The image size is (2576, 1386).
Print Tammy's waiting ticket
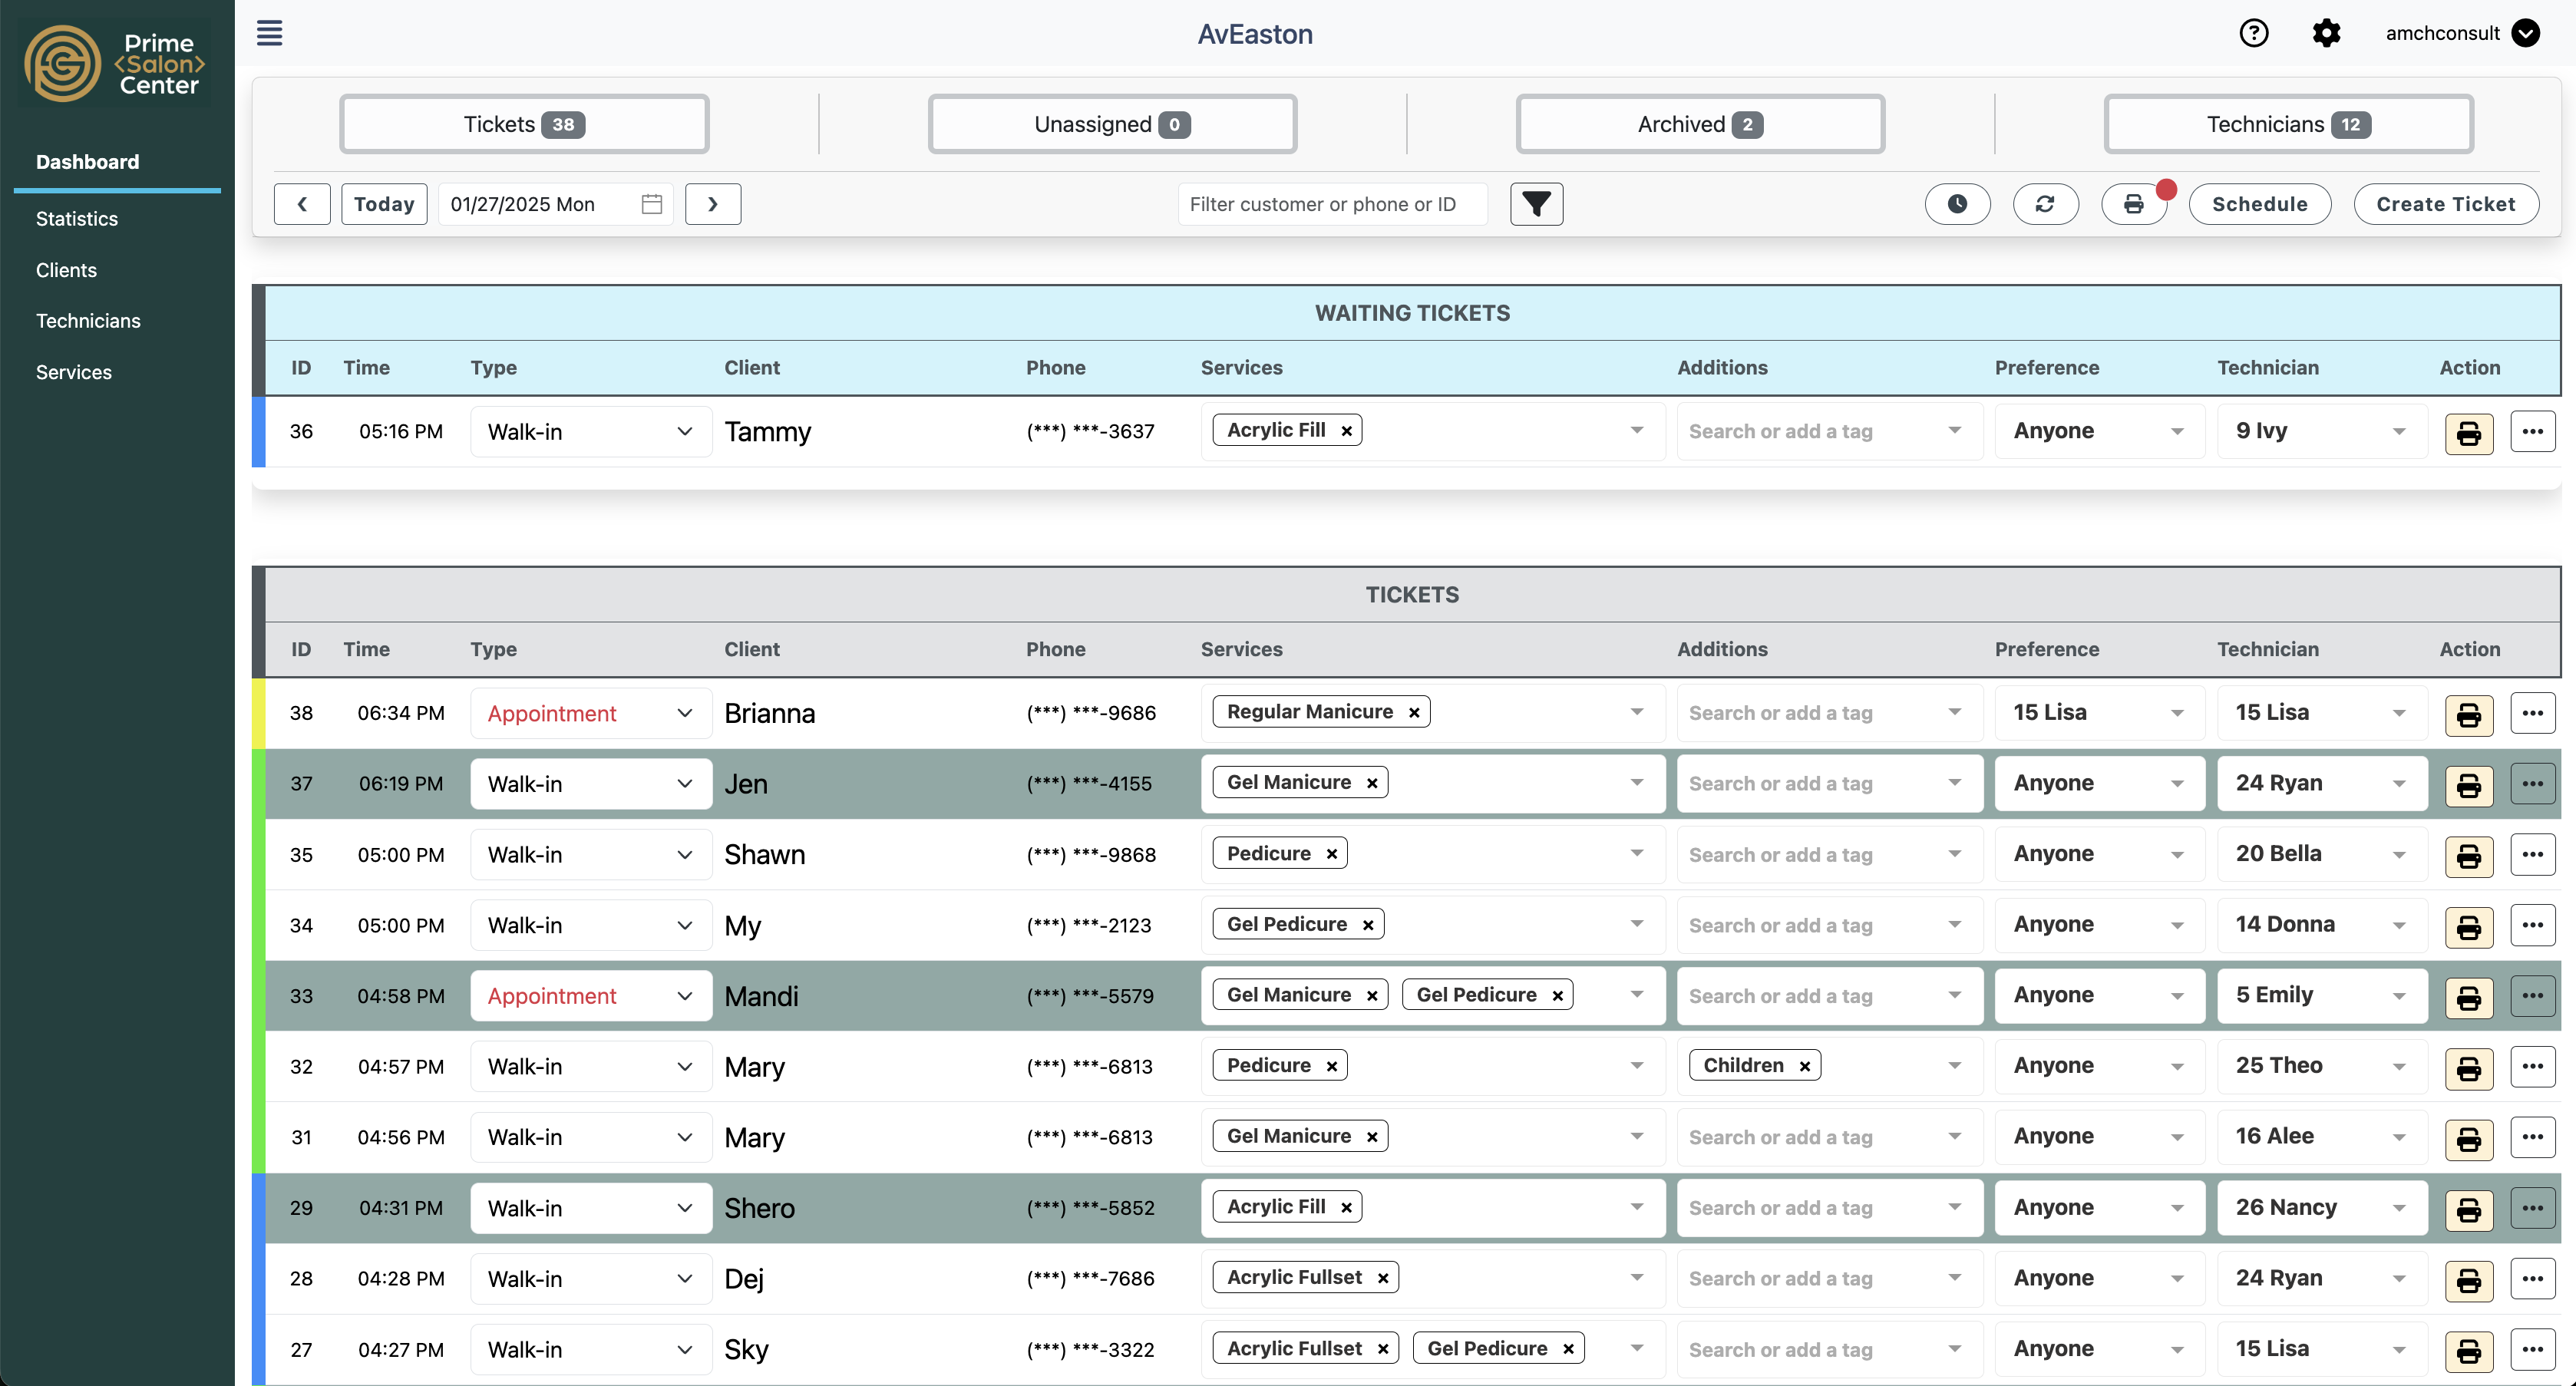[2468, 433]
